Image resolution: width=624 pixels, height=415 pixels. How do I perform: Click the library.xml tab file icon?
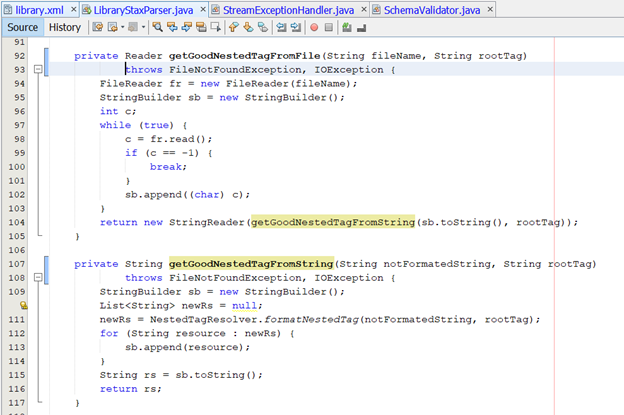[8, 10]
